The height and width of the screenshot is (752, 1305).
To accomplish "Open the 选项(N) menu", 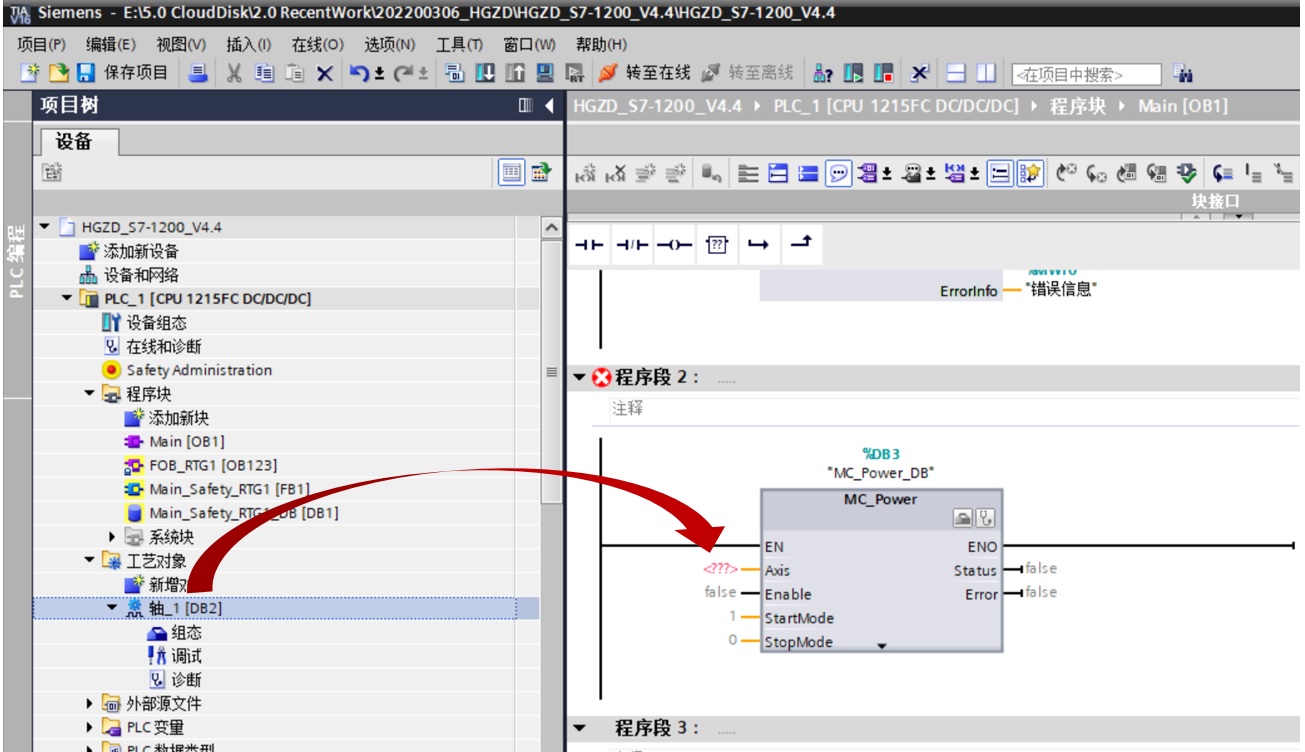I will (389, 44).
